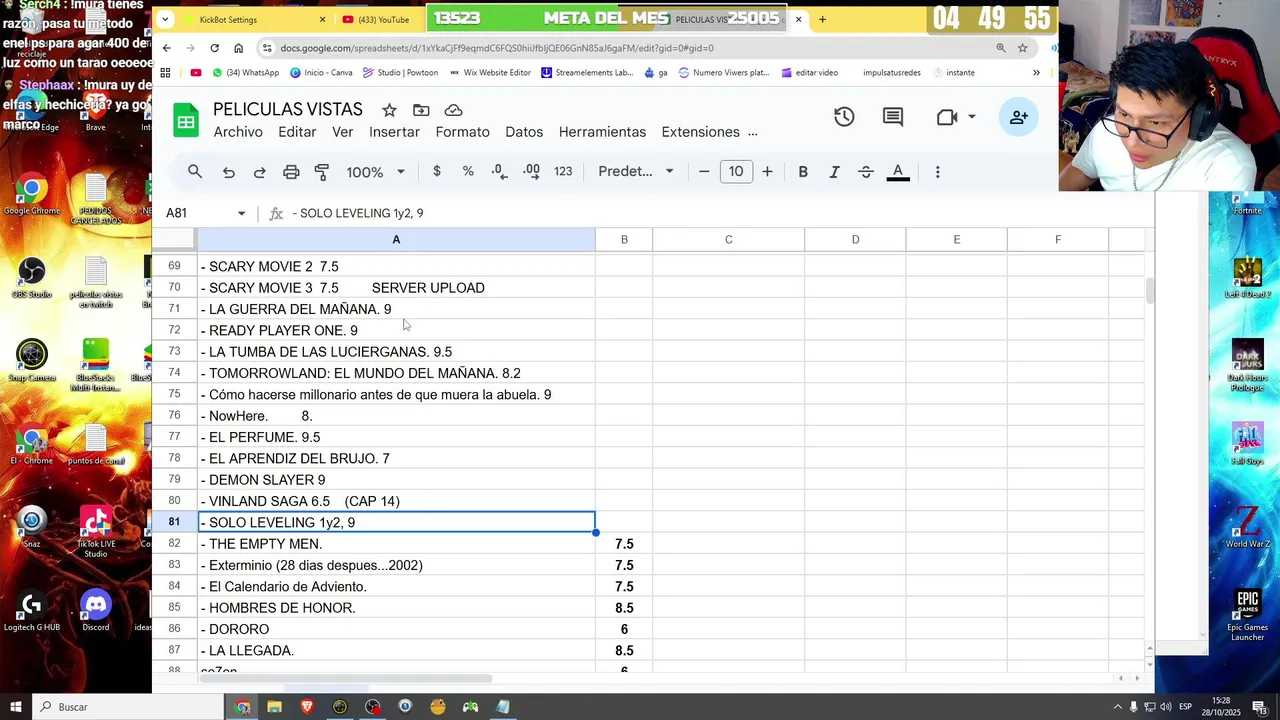The height and width of the screenshot is (720, 1280).
Task: Redo the last action
Action: [259, 172]
